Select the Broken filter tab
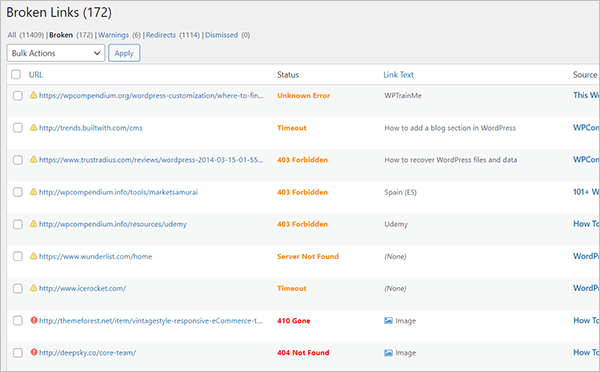 61,35
